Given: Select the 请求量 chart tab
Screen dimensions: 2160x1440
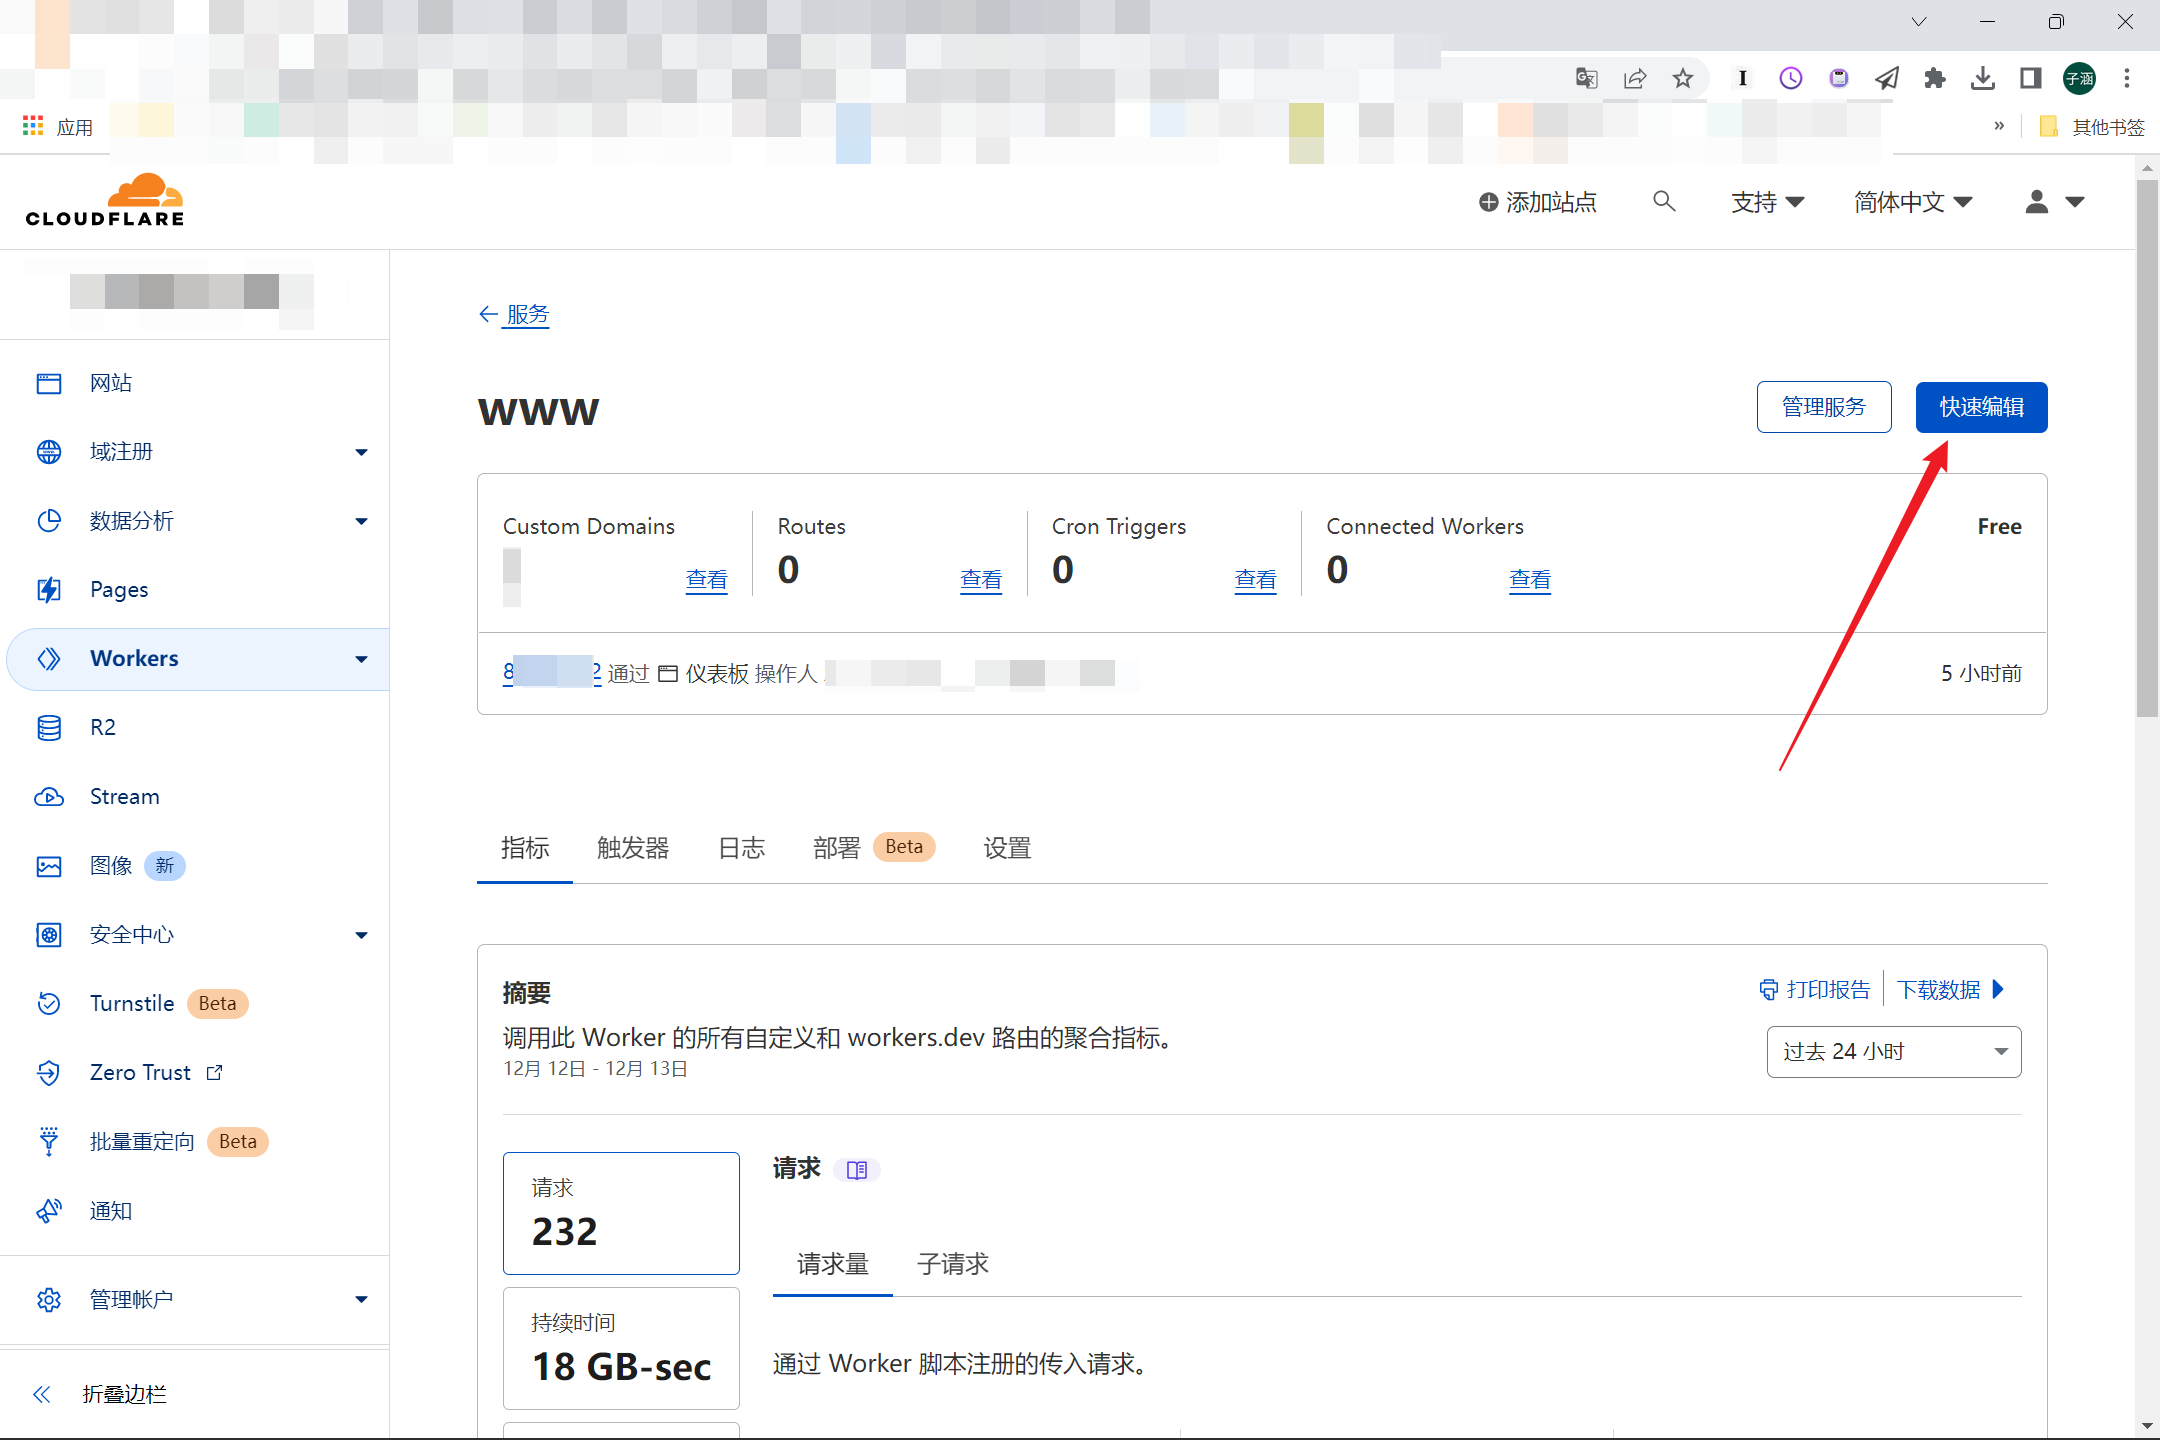Looking at the screenshot, I should pyautogui.click(x=833, y=1264).
